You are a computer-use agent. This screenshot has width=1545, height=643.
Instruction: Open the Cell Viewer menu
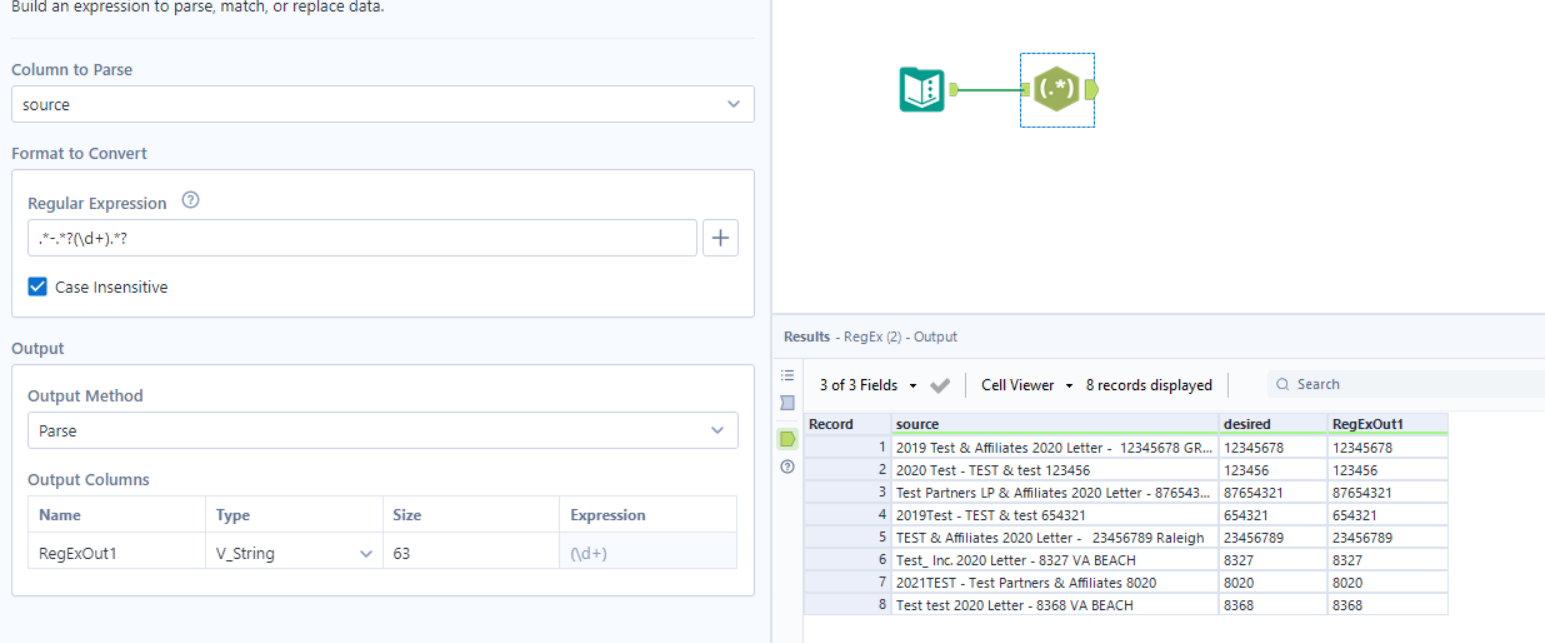pos(1026,385)
